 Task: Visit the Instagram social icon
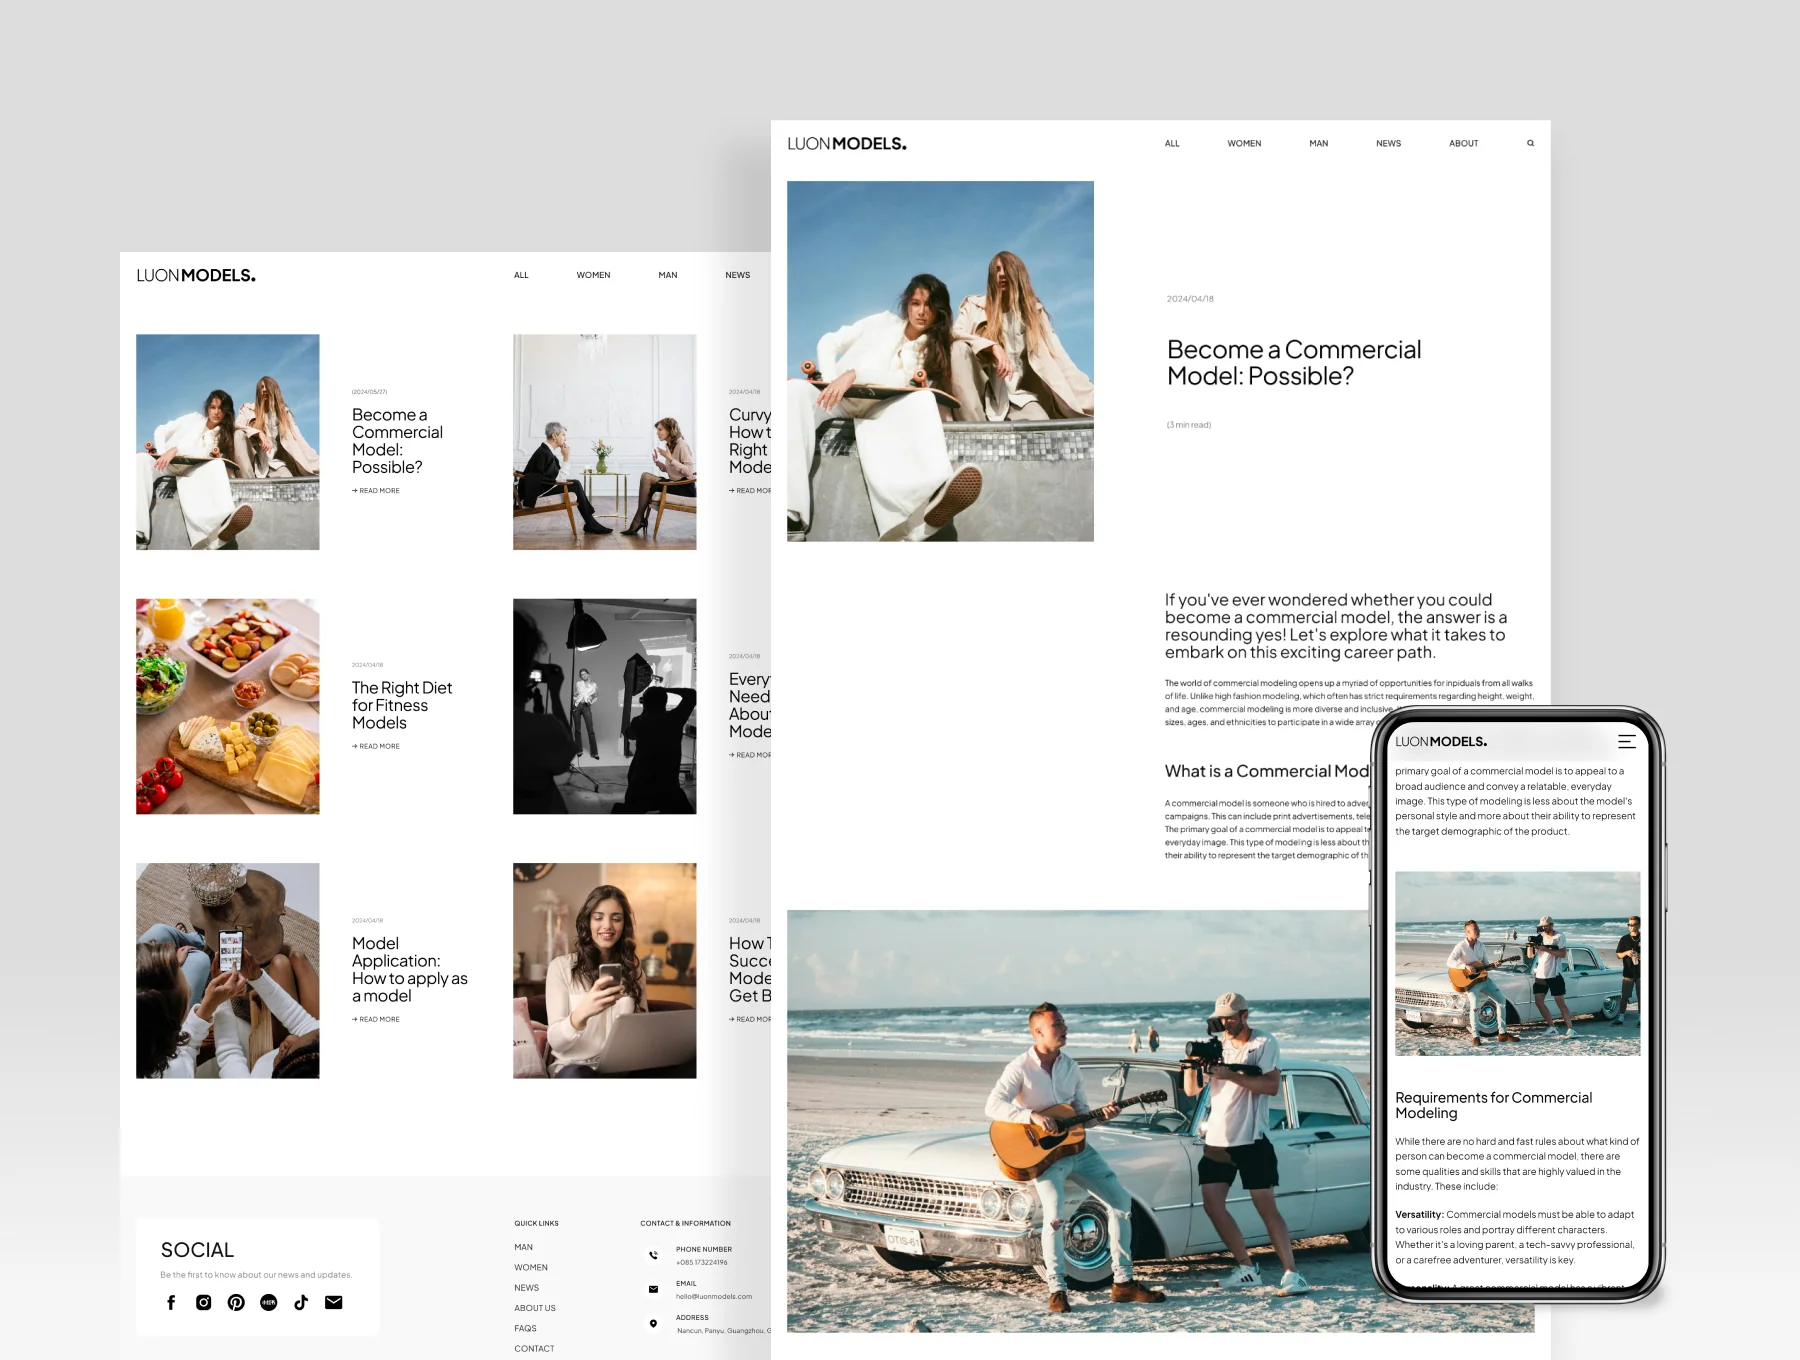click(204, 1302)
